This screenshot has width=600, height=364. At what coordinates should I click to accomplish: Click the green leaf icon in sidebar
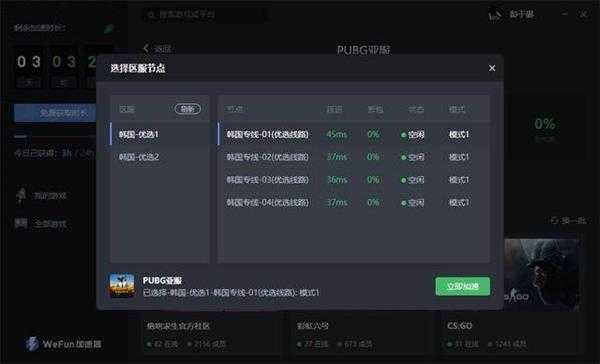109,29
